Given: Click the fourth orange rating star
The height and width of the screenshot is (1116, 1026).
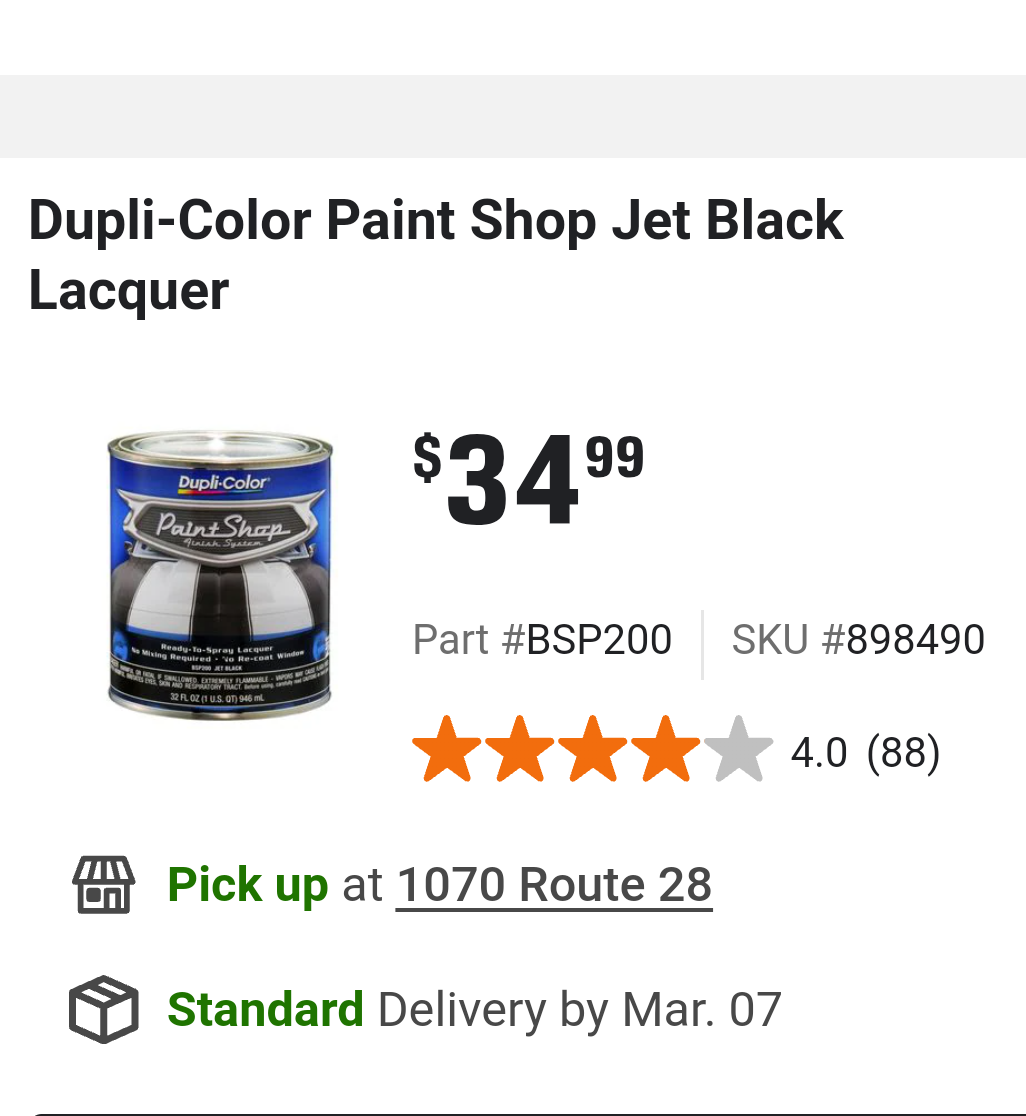Looking at the screenshot, I should (x=666, y=749).
